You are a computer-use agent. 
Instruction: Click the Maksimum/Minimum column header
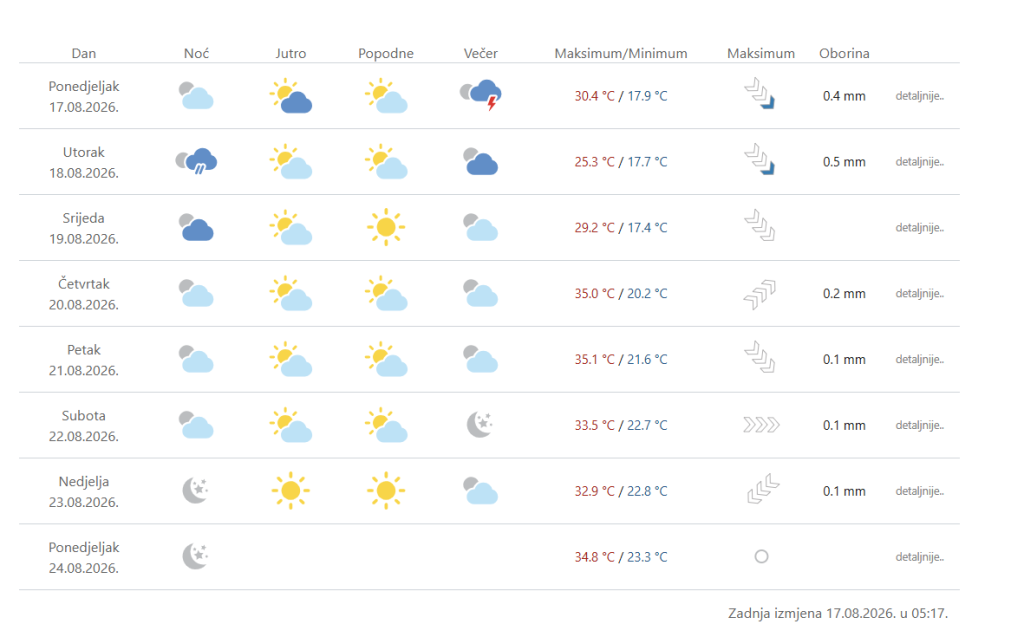tap(621, 54)
